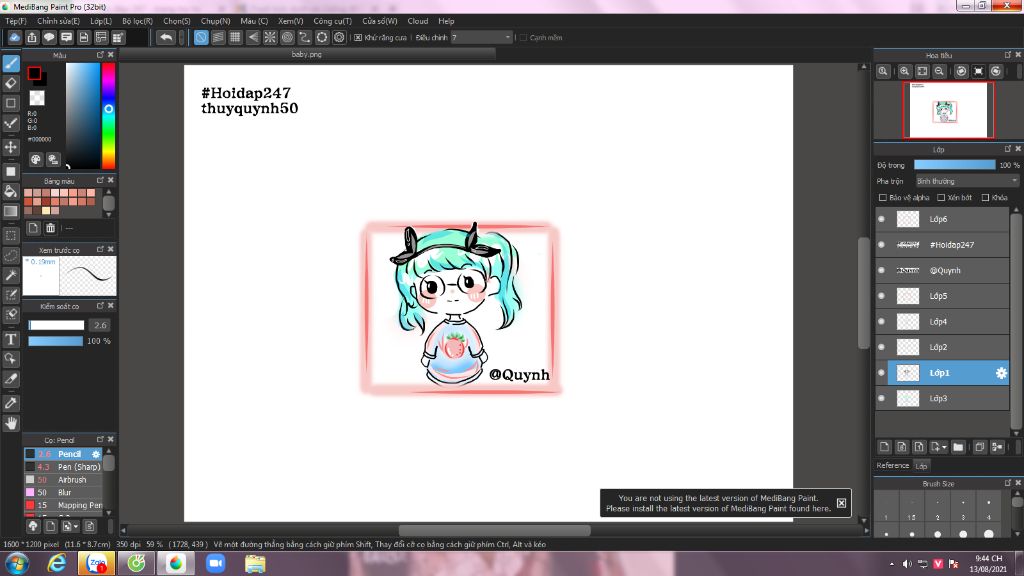Select the Lớp3 layer
This screenshot has height=576, width=1024.
tap(942, 398)
